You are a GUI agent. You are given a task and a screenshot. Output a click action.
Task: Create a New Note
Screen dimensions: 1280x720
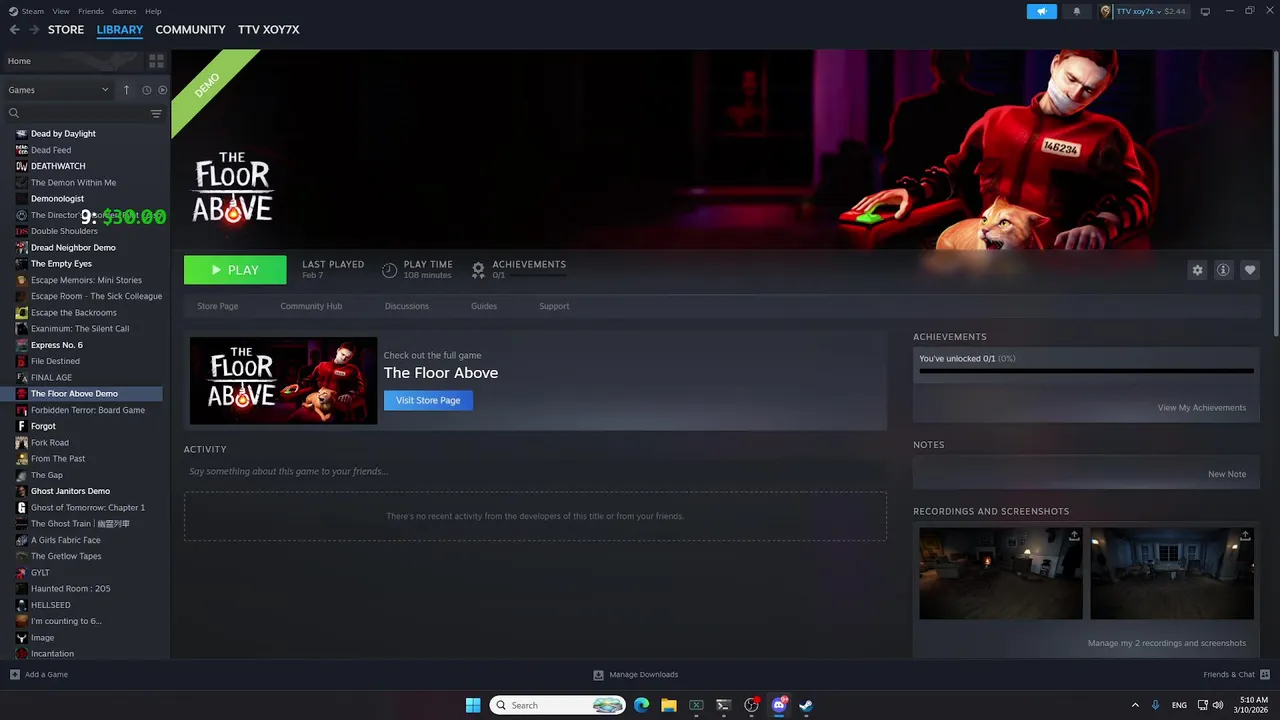[x=1227, y=474]
